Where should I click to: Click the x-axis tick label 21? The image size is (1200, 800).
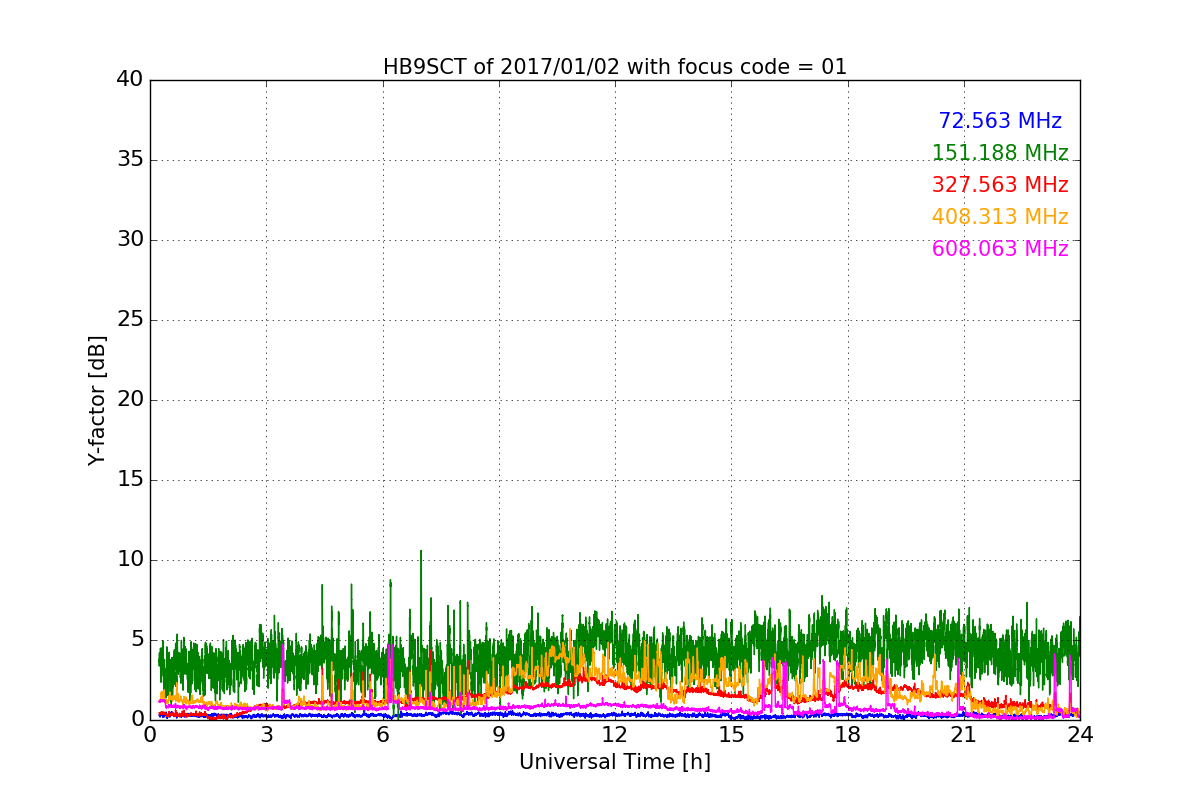[964, 735]
